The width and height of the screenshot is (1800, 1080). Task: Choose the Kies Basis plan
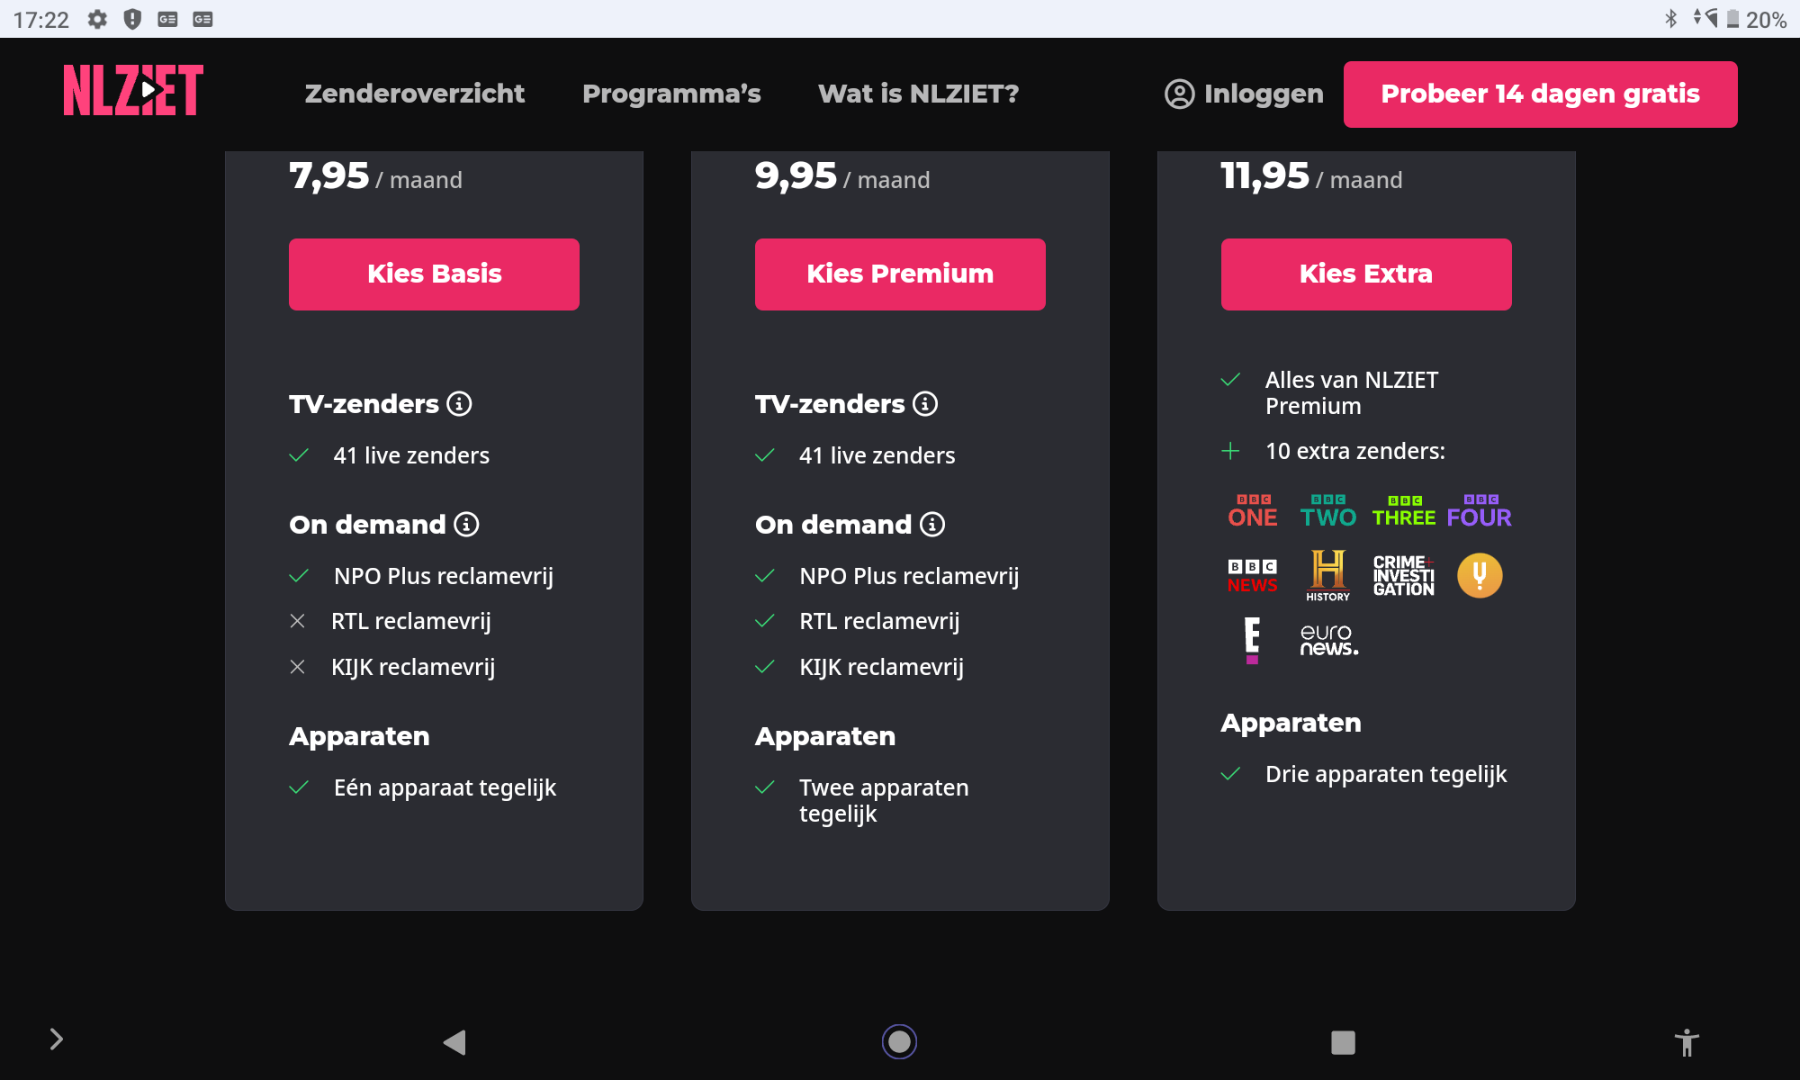coord(434,274)
